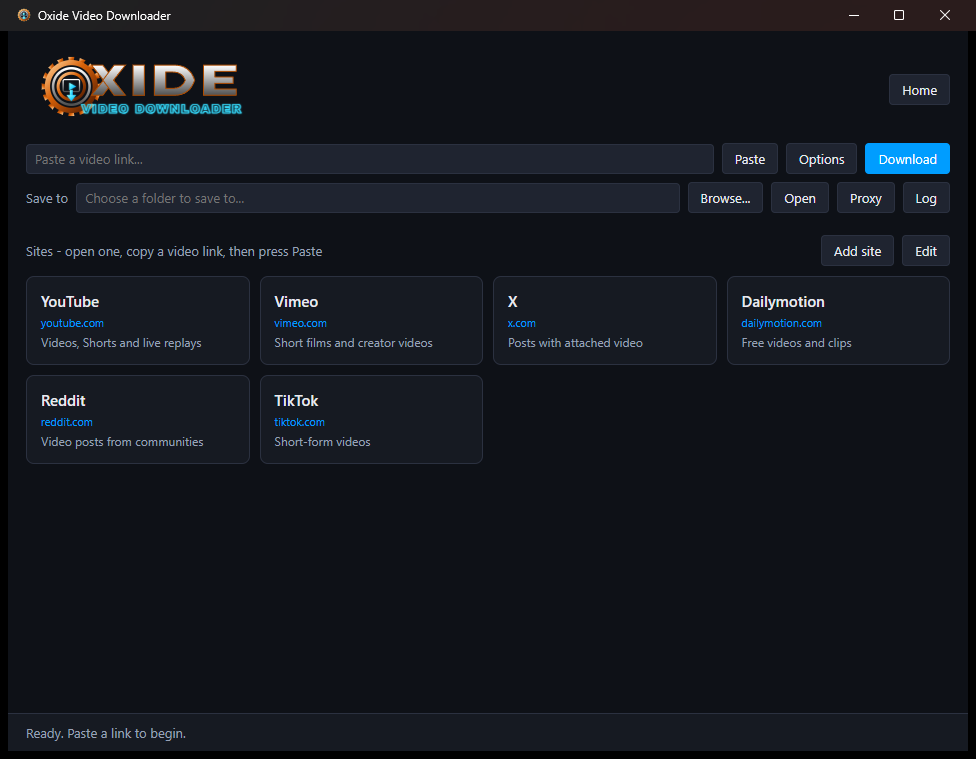Show the Log

(926, 198)
